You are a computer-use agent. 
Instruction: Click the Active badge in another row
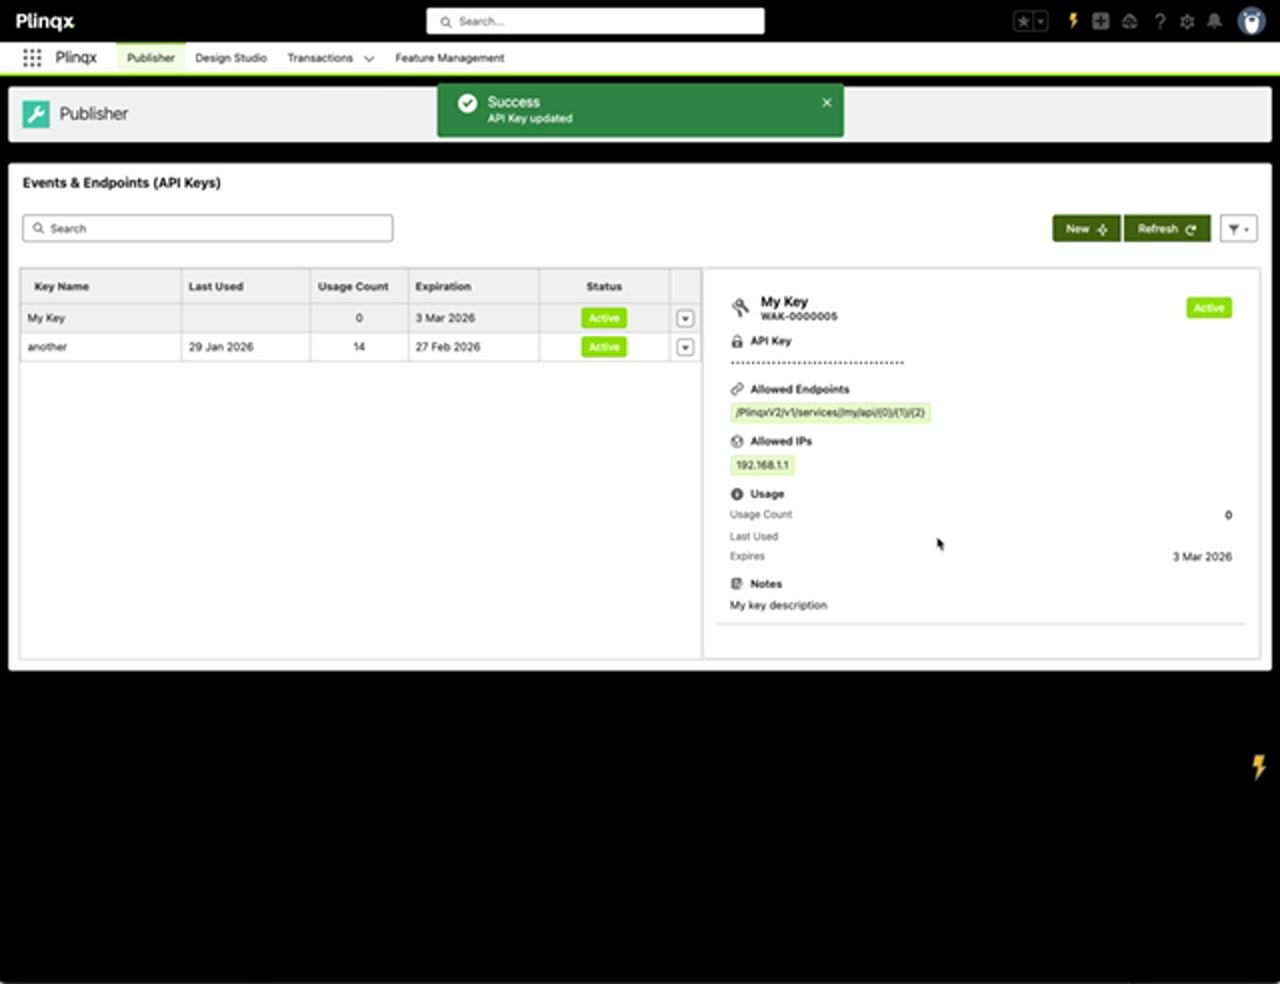pyautogui.click(x=604, y=347)
